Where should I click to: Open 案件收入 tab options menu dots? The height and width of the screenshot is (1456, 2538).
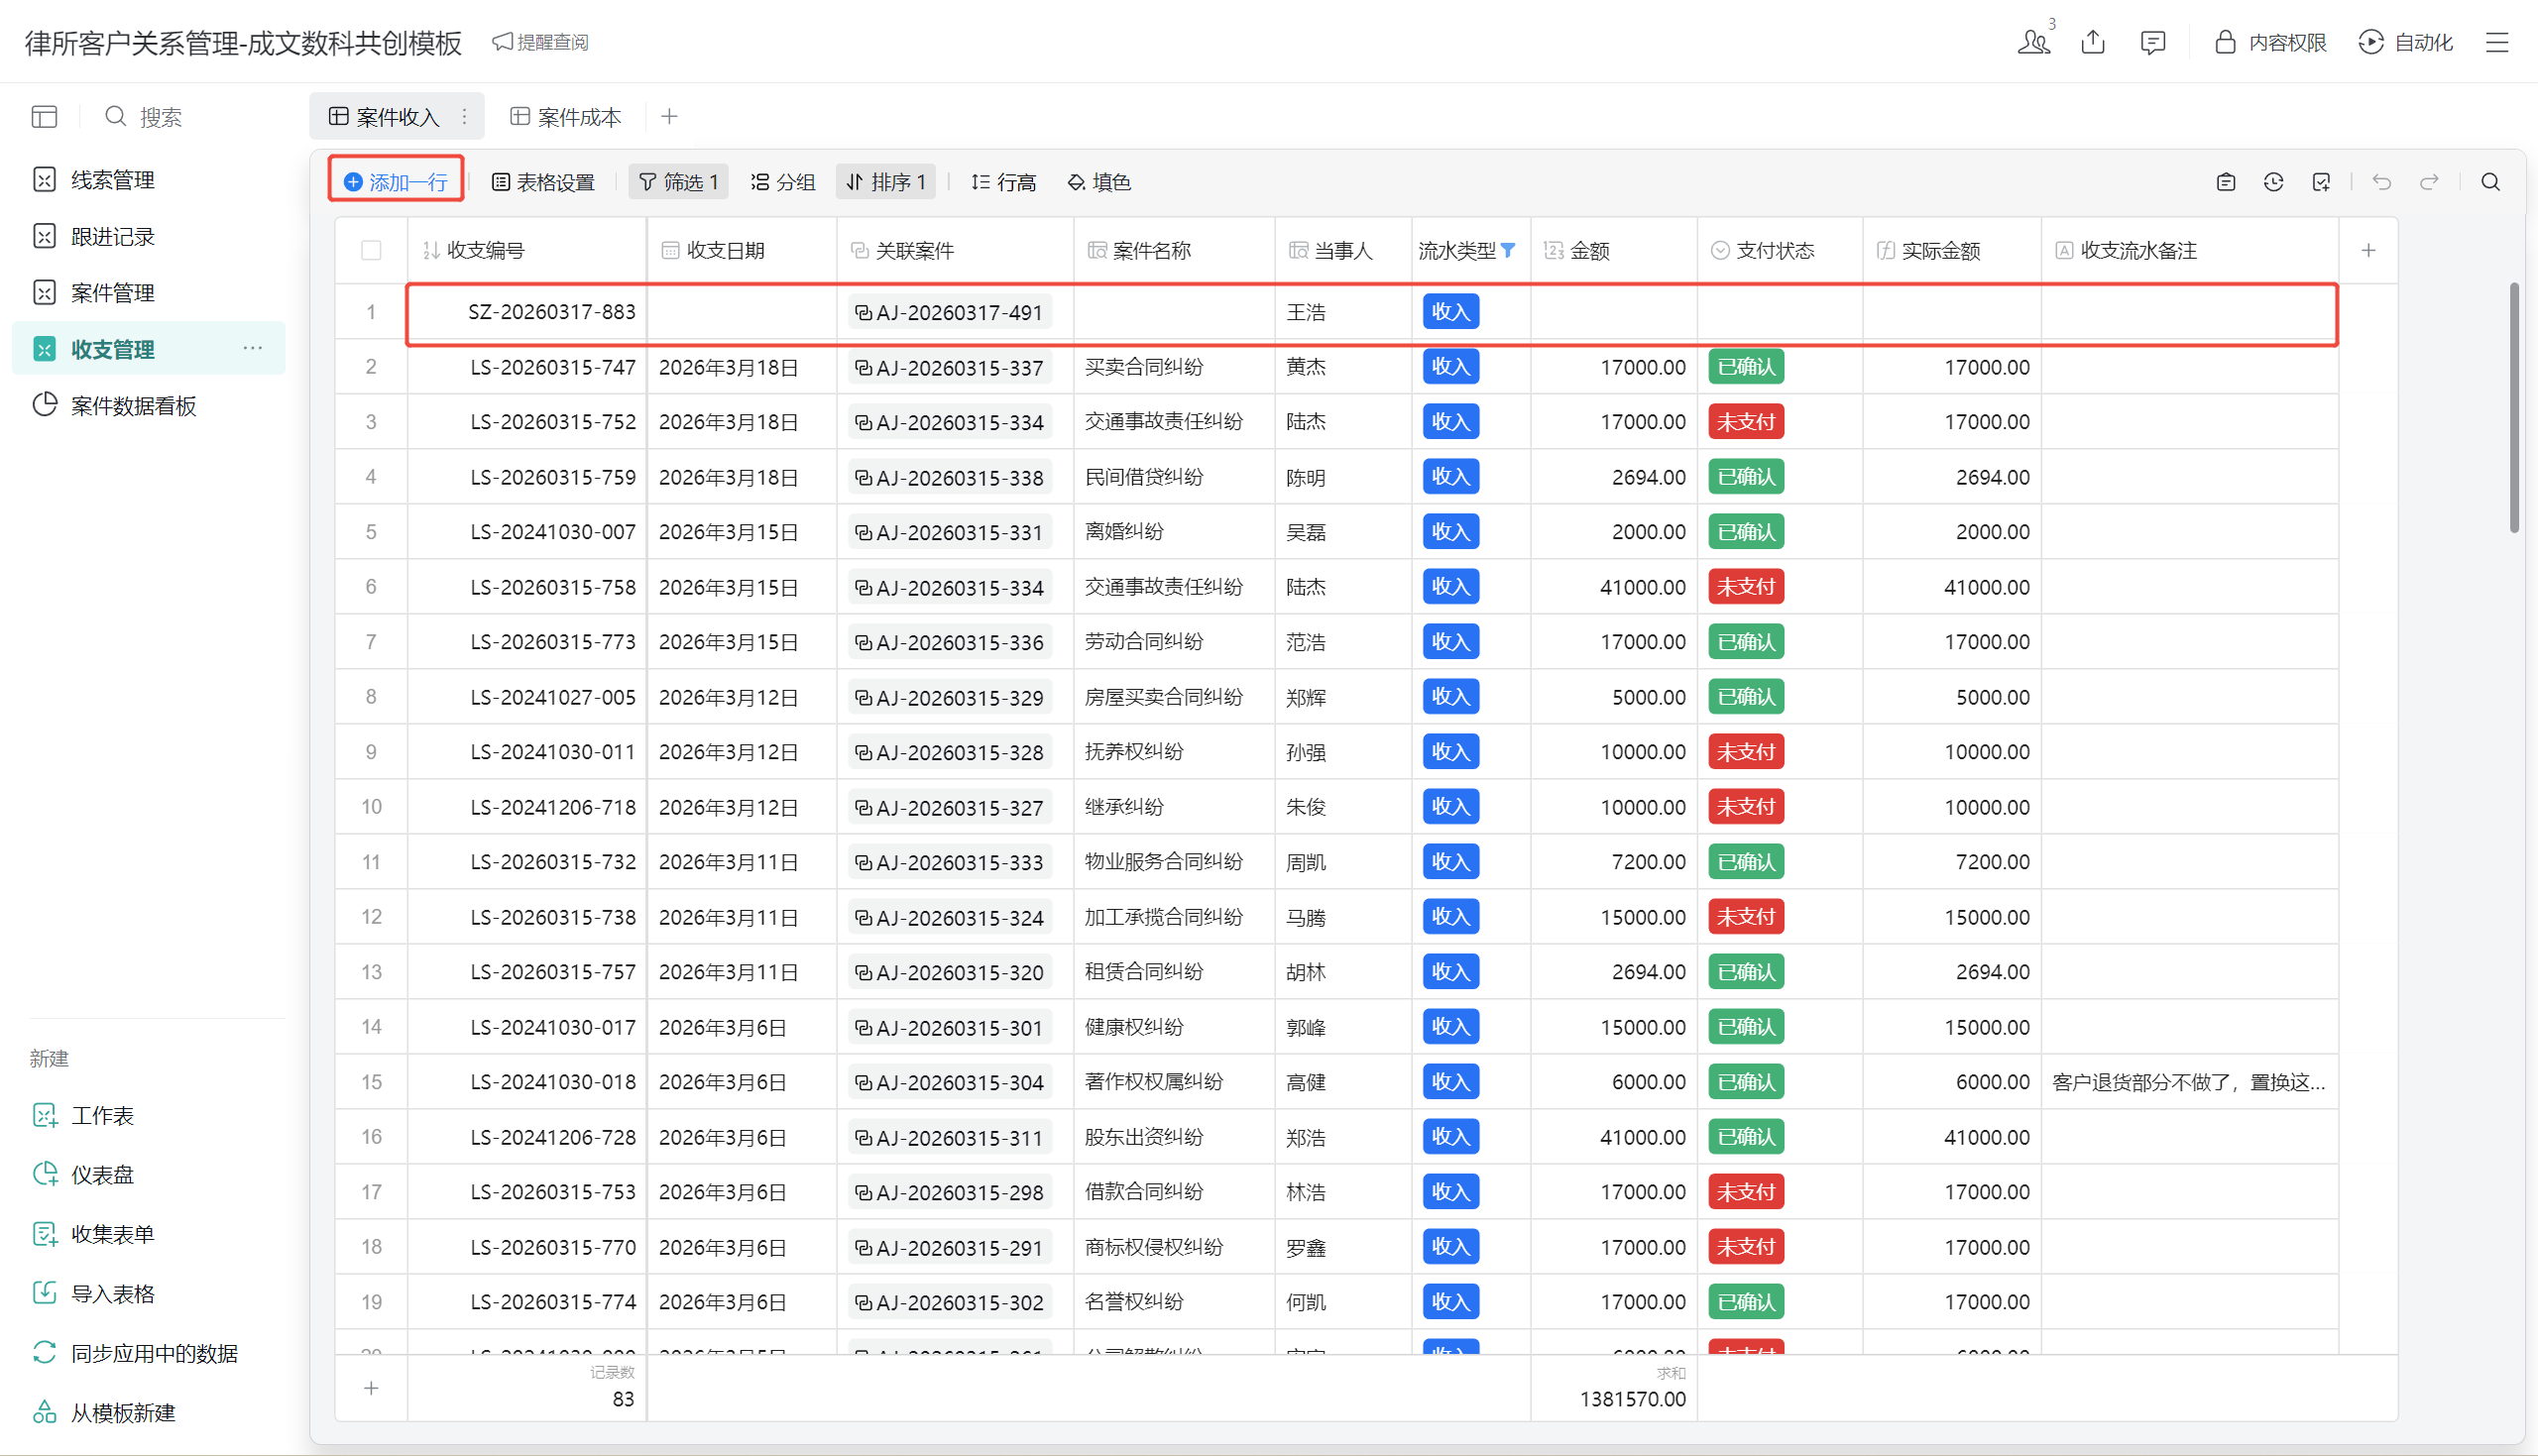tap(464, 117)
